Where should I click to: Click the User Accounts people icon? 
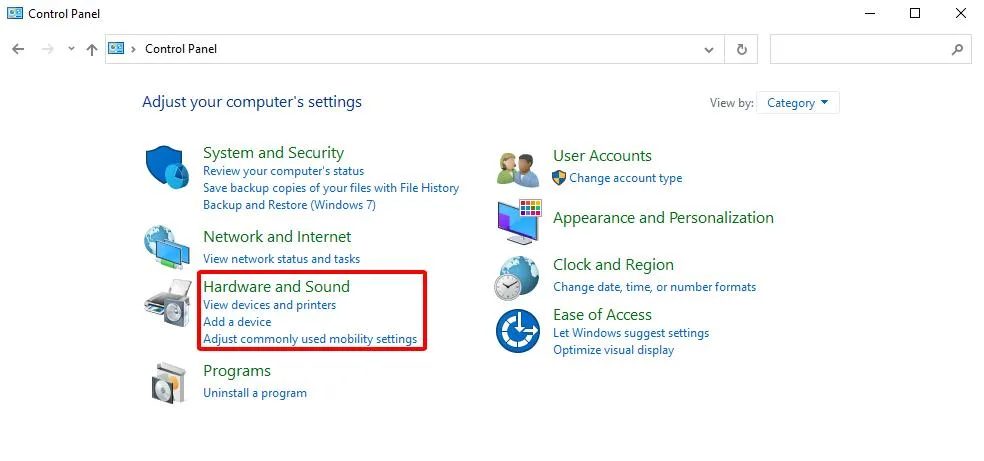(518, 167)
